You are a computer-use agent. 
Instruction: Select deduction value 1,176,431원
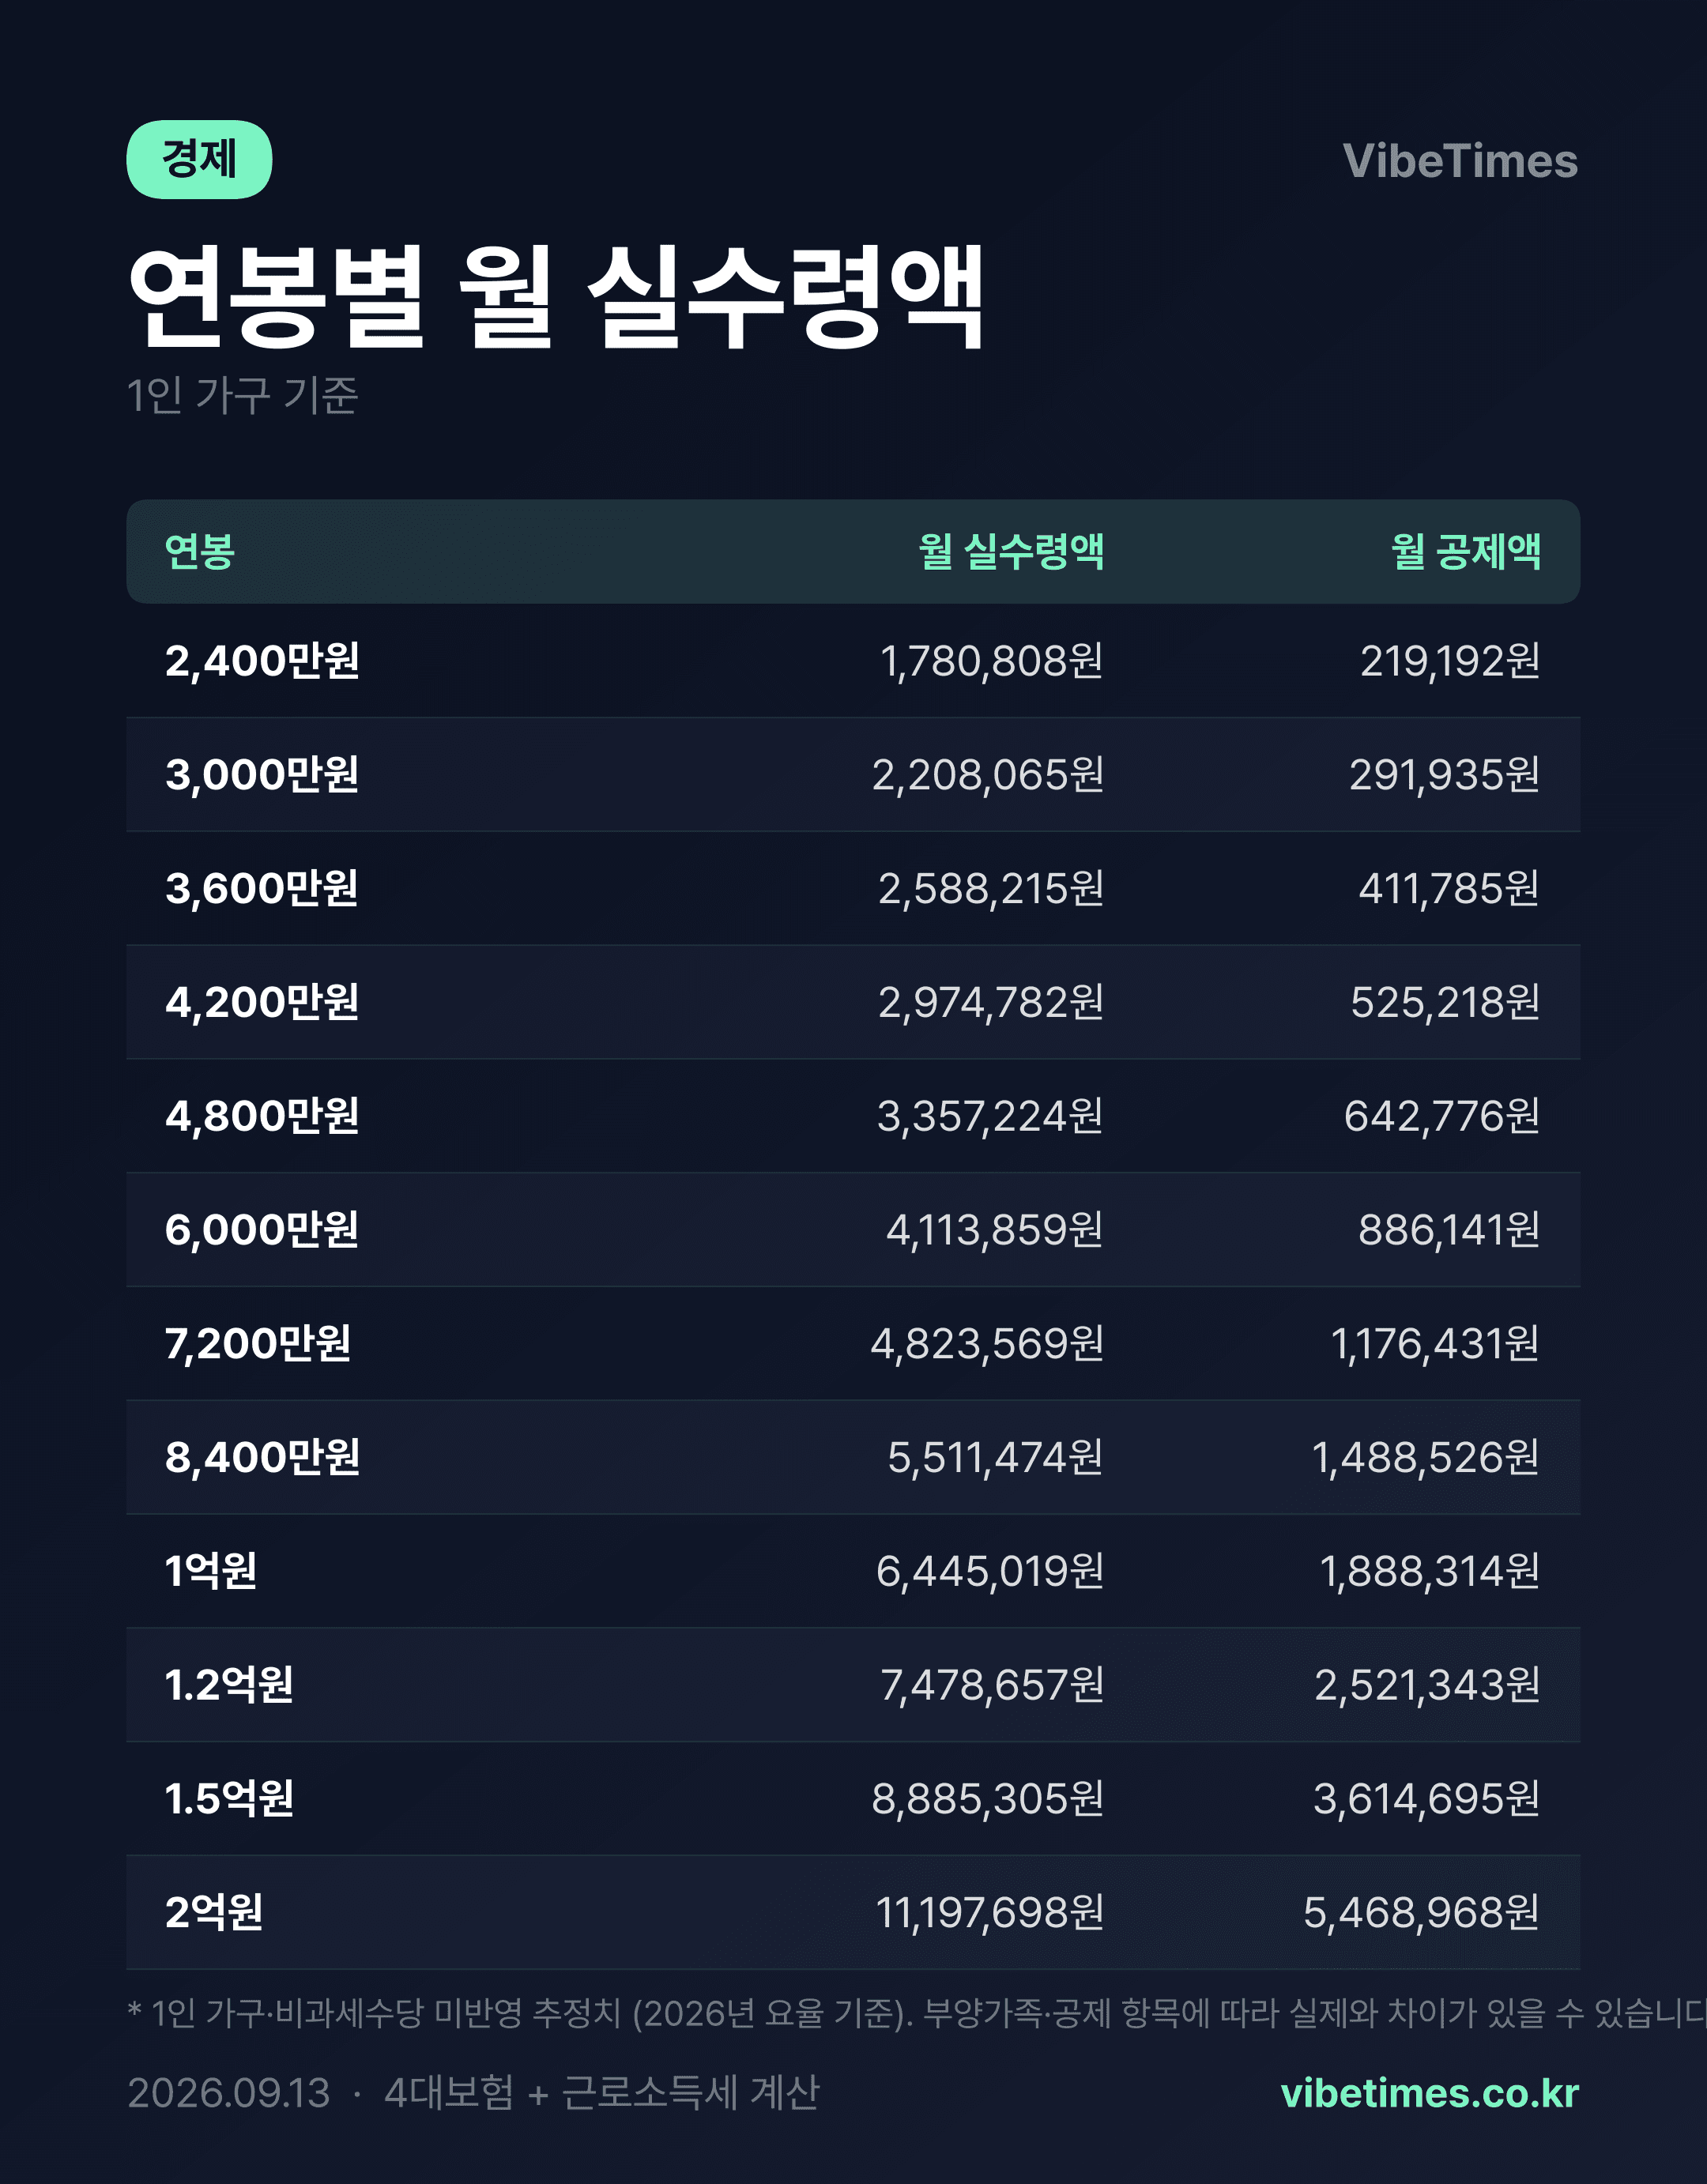pyautogui.click(x=1435, y=1344)
